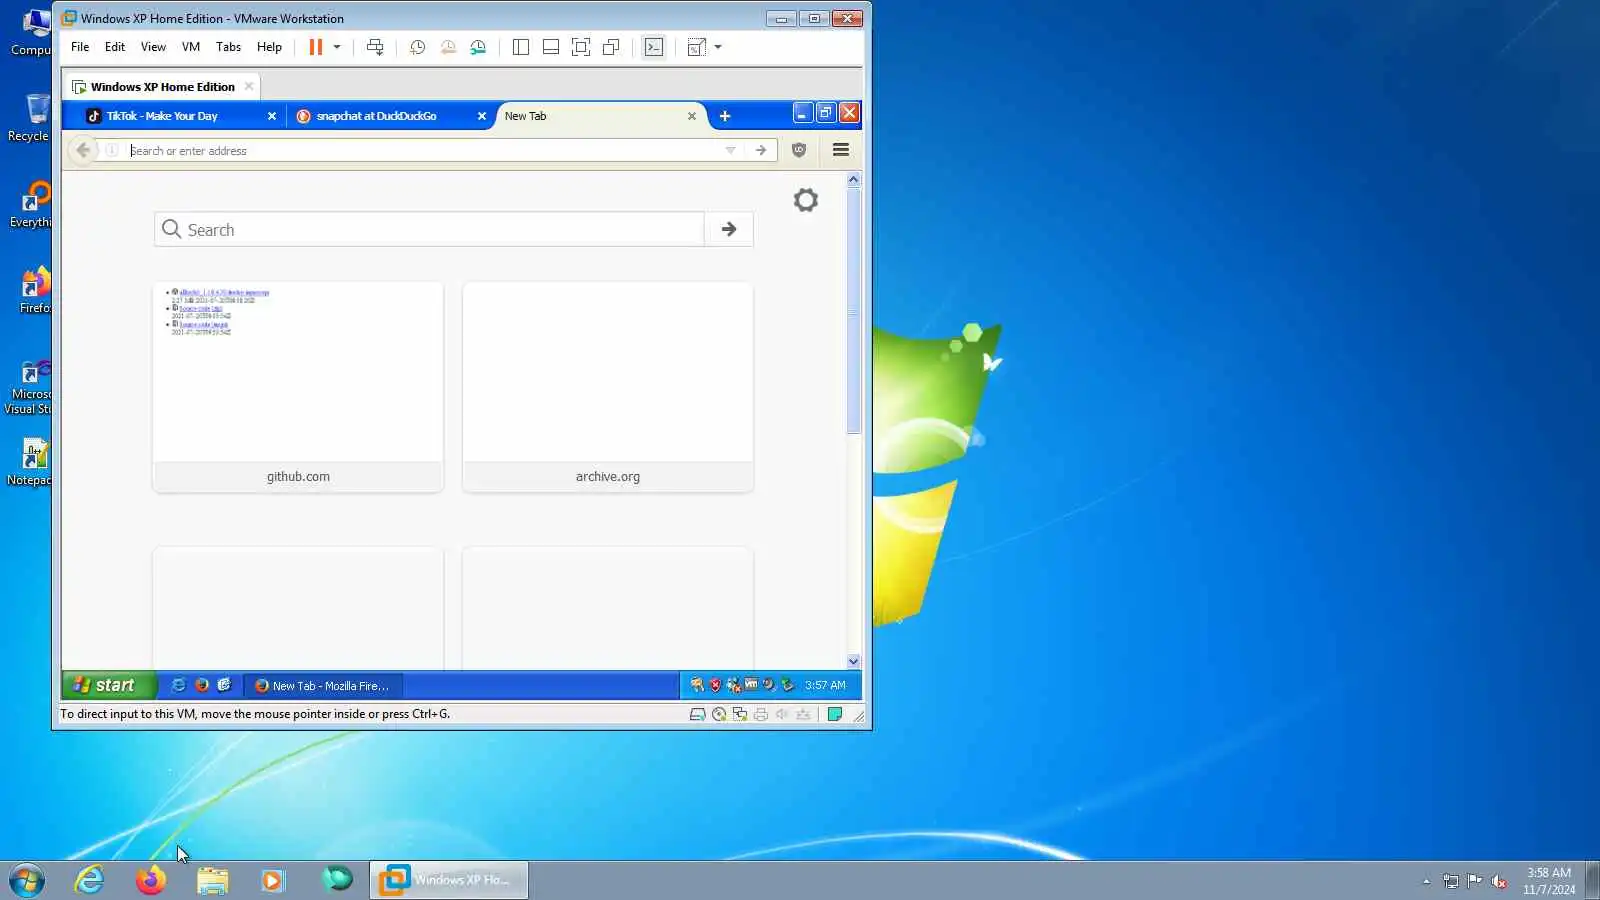
Task: Open the power options dropdown beside Pause
Action: [x=337, y=47]
